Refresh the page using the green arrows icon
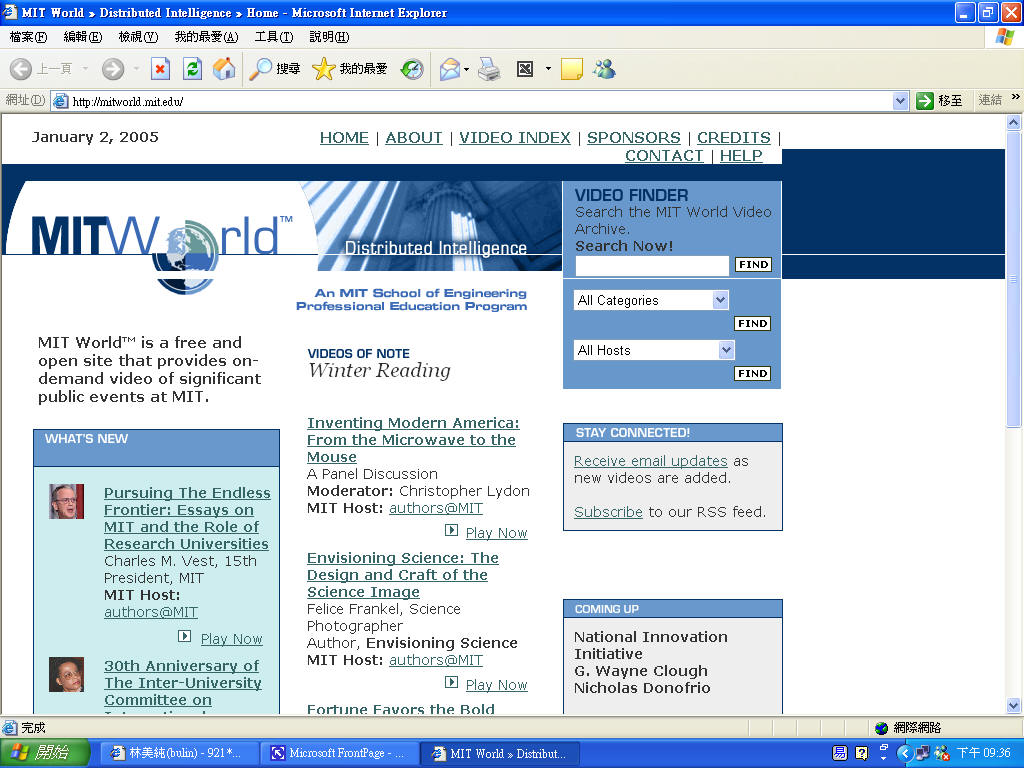The width and height of the screenshot is (1024, 768). [x=193, y=69]
